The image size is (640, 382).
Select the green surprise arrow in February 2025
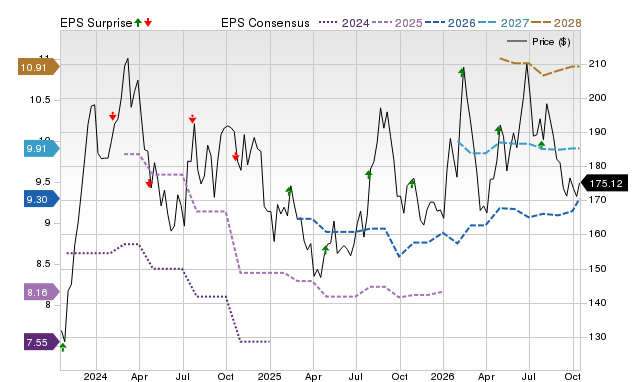pyautogui.click(x=289, y=191)
